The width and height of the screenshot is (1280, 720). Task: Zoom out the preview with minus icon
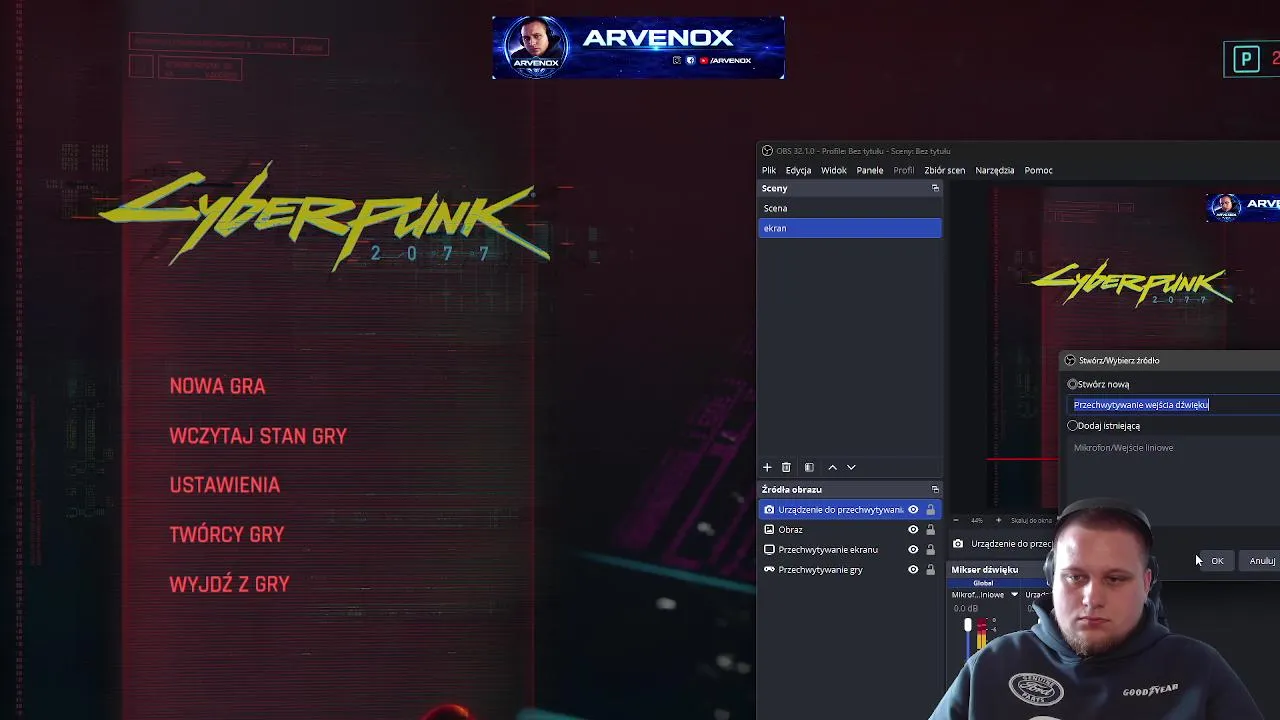coord(955,520)
